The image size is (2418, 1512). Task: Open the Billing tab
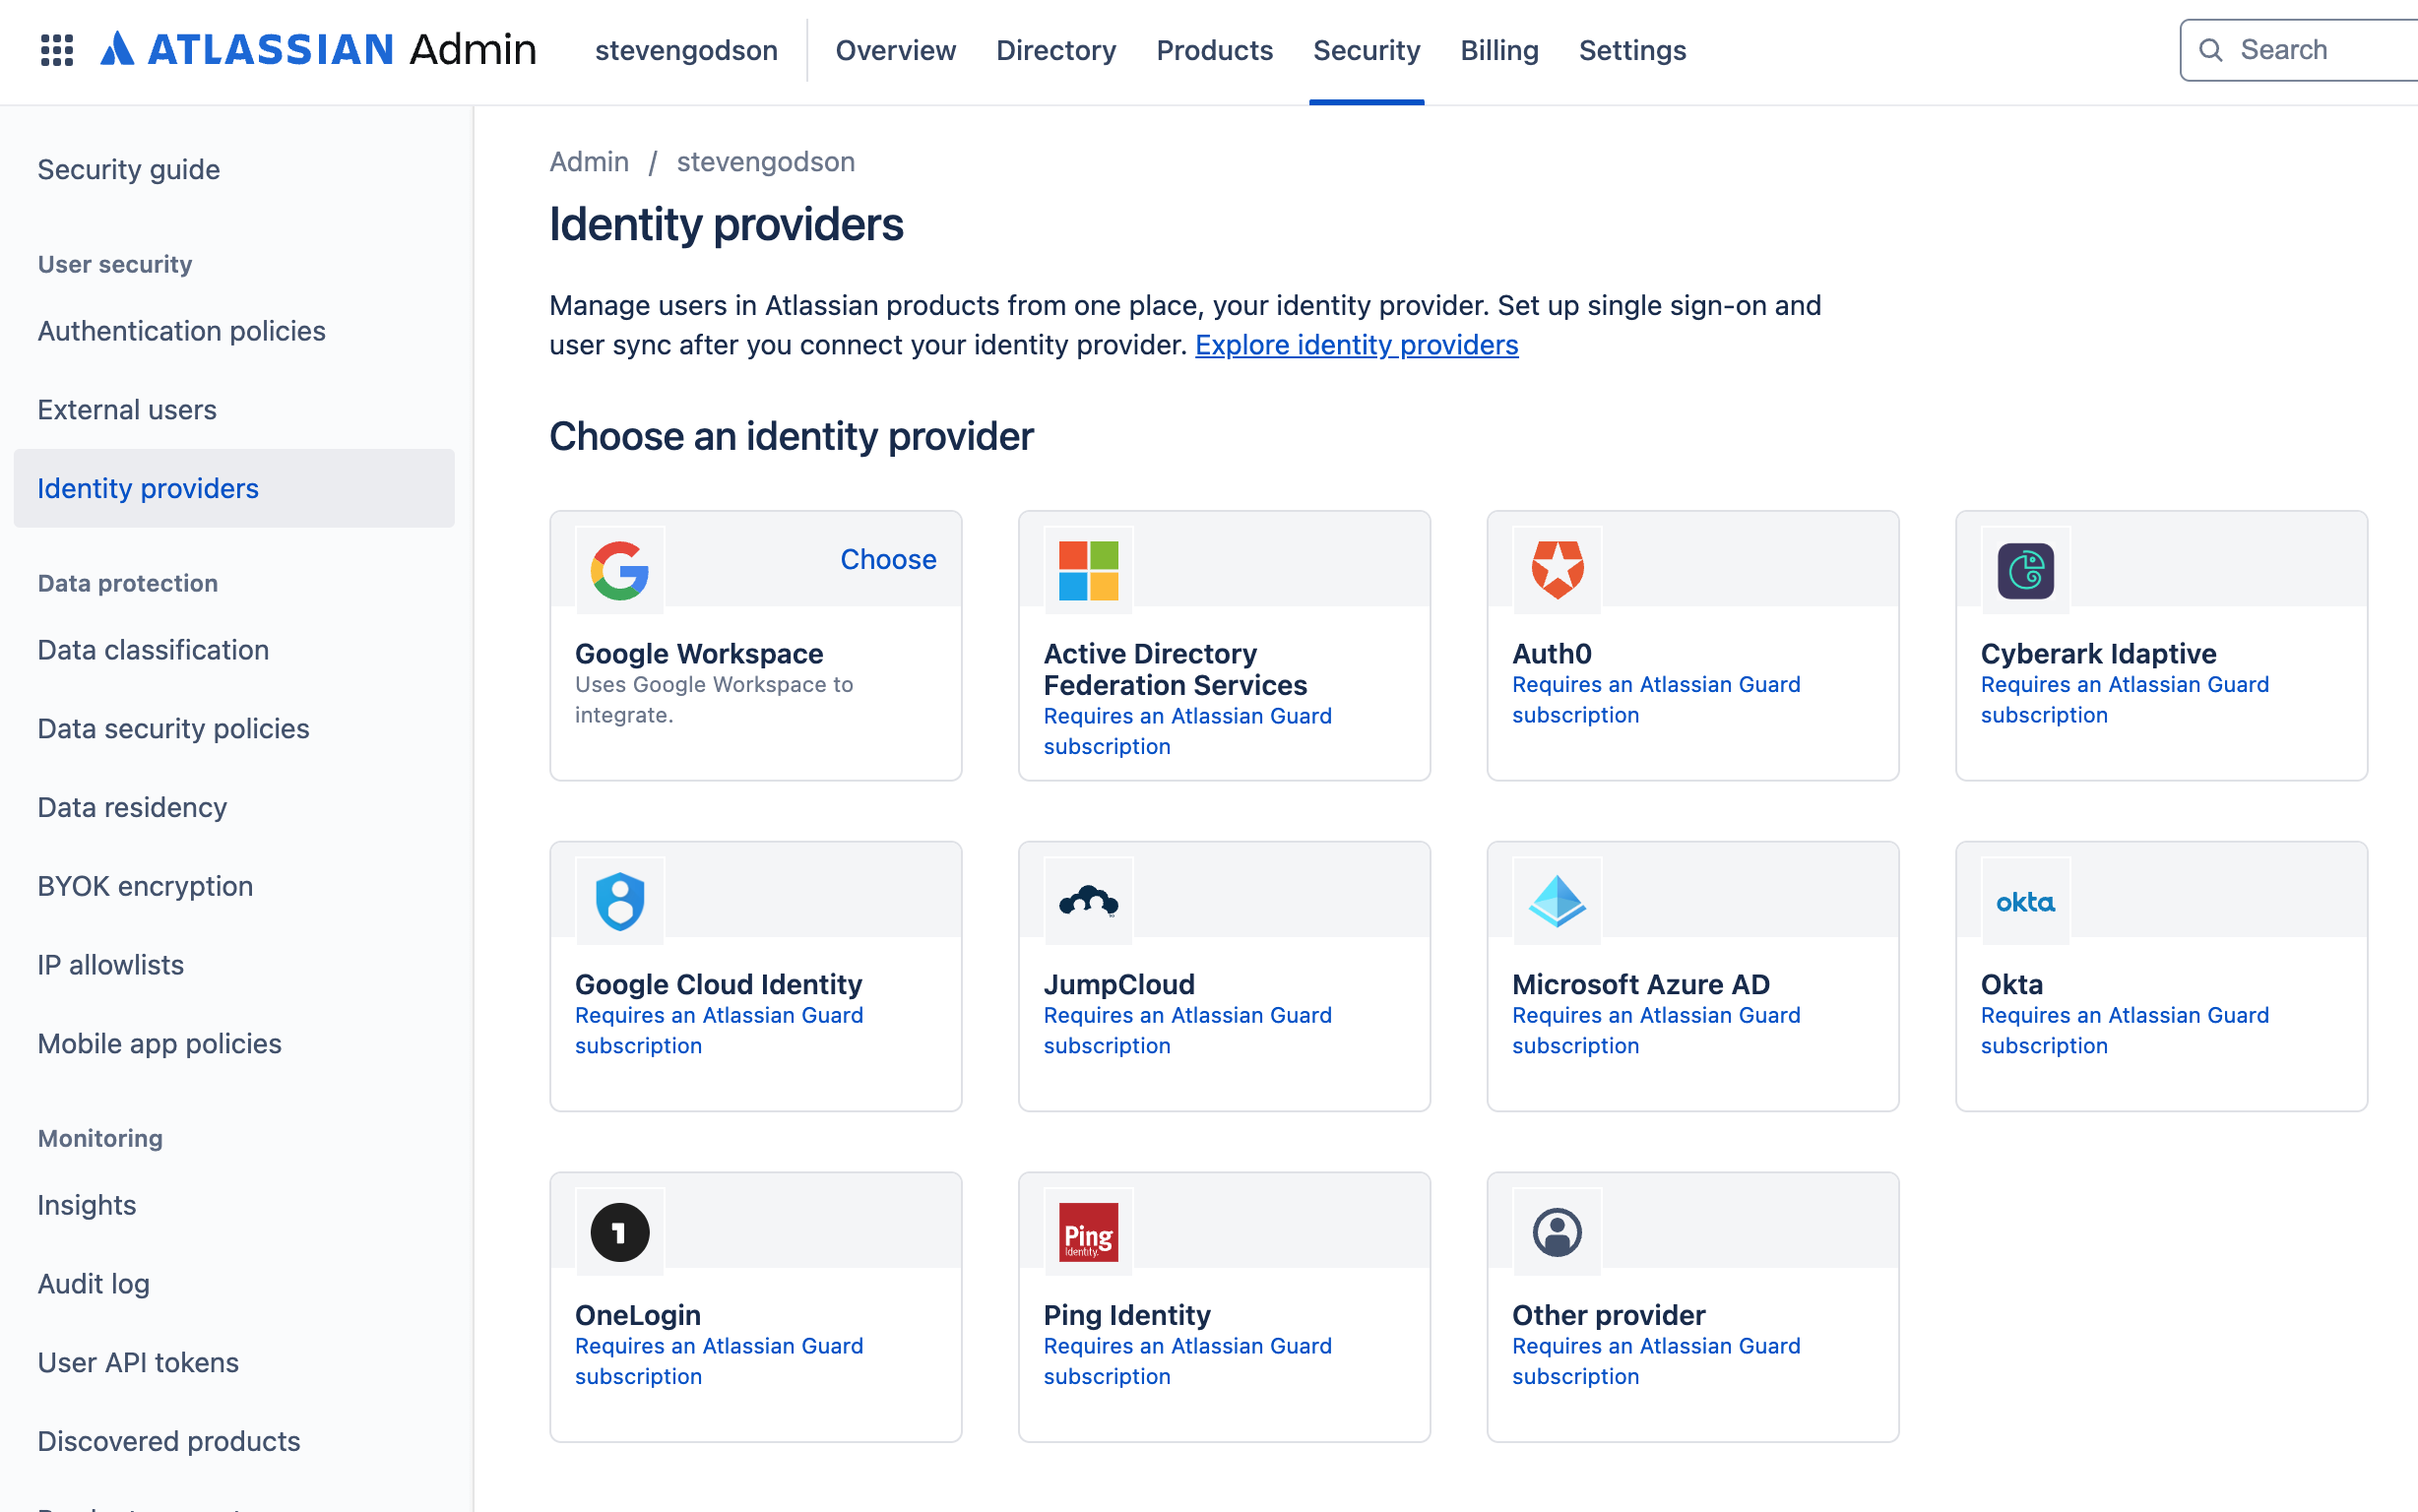point(1499,50)
